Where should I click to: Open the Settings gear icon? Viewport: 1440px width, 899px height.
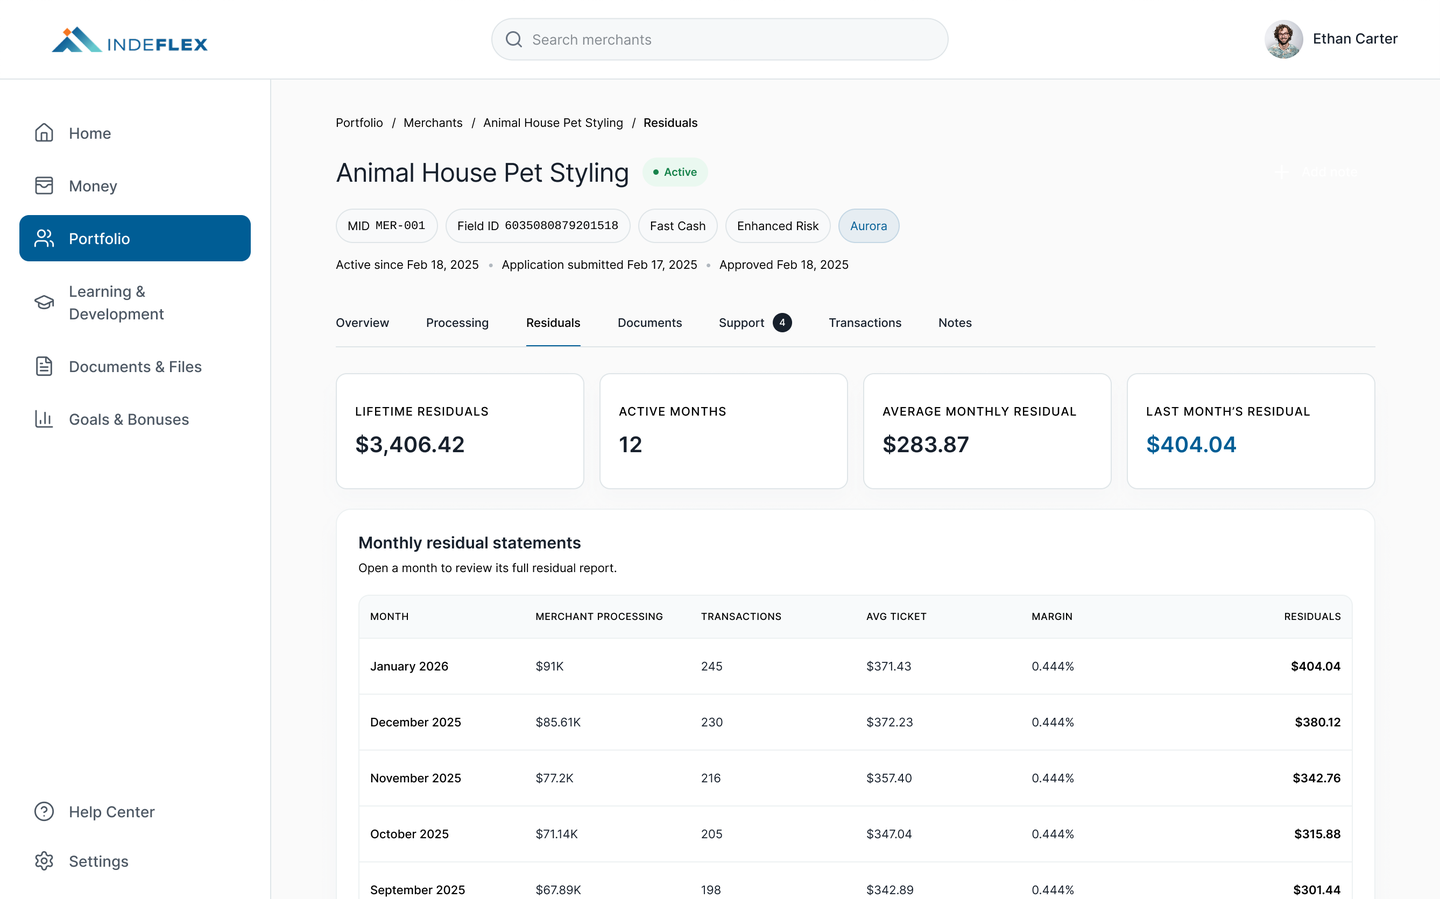(x=44, y=861)
